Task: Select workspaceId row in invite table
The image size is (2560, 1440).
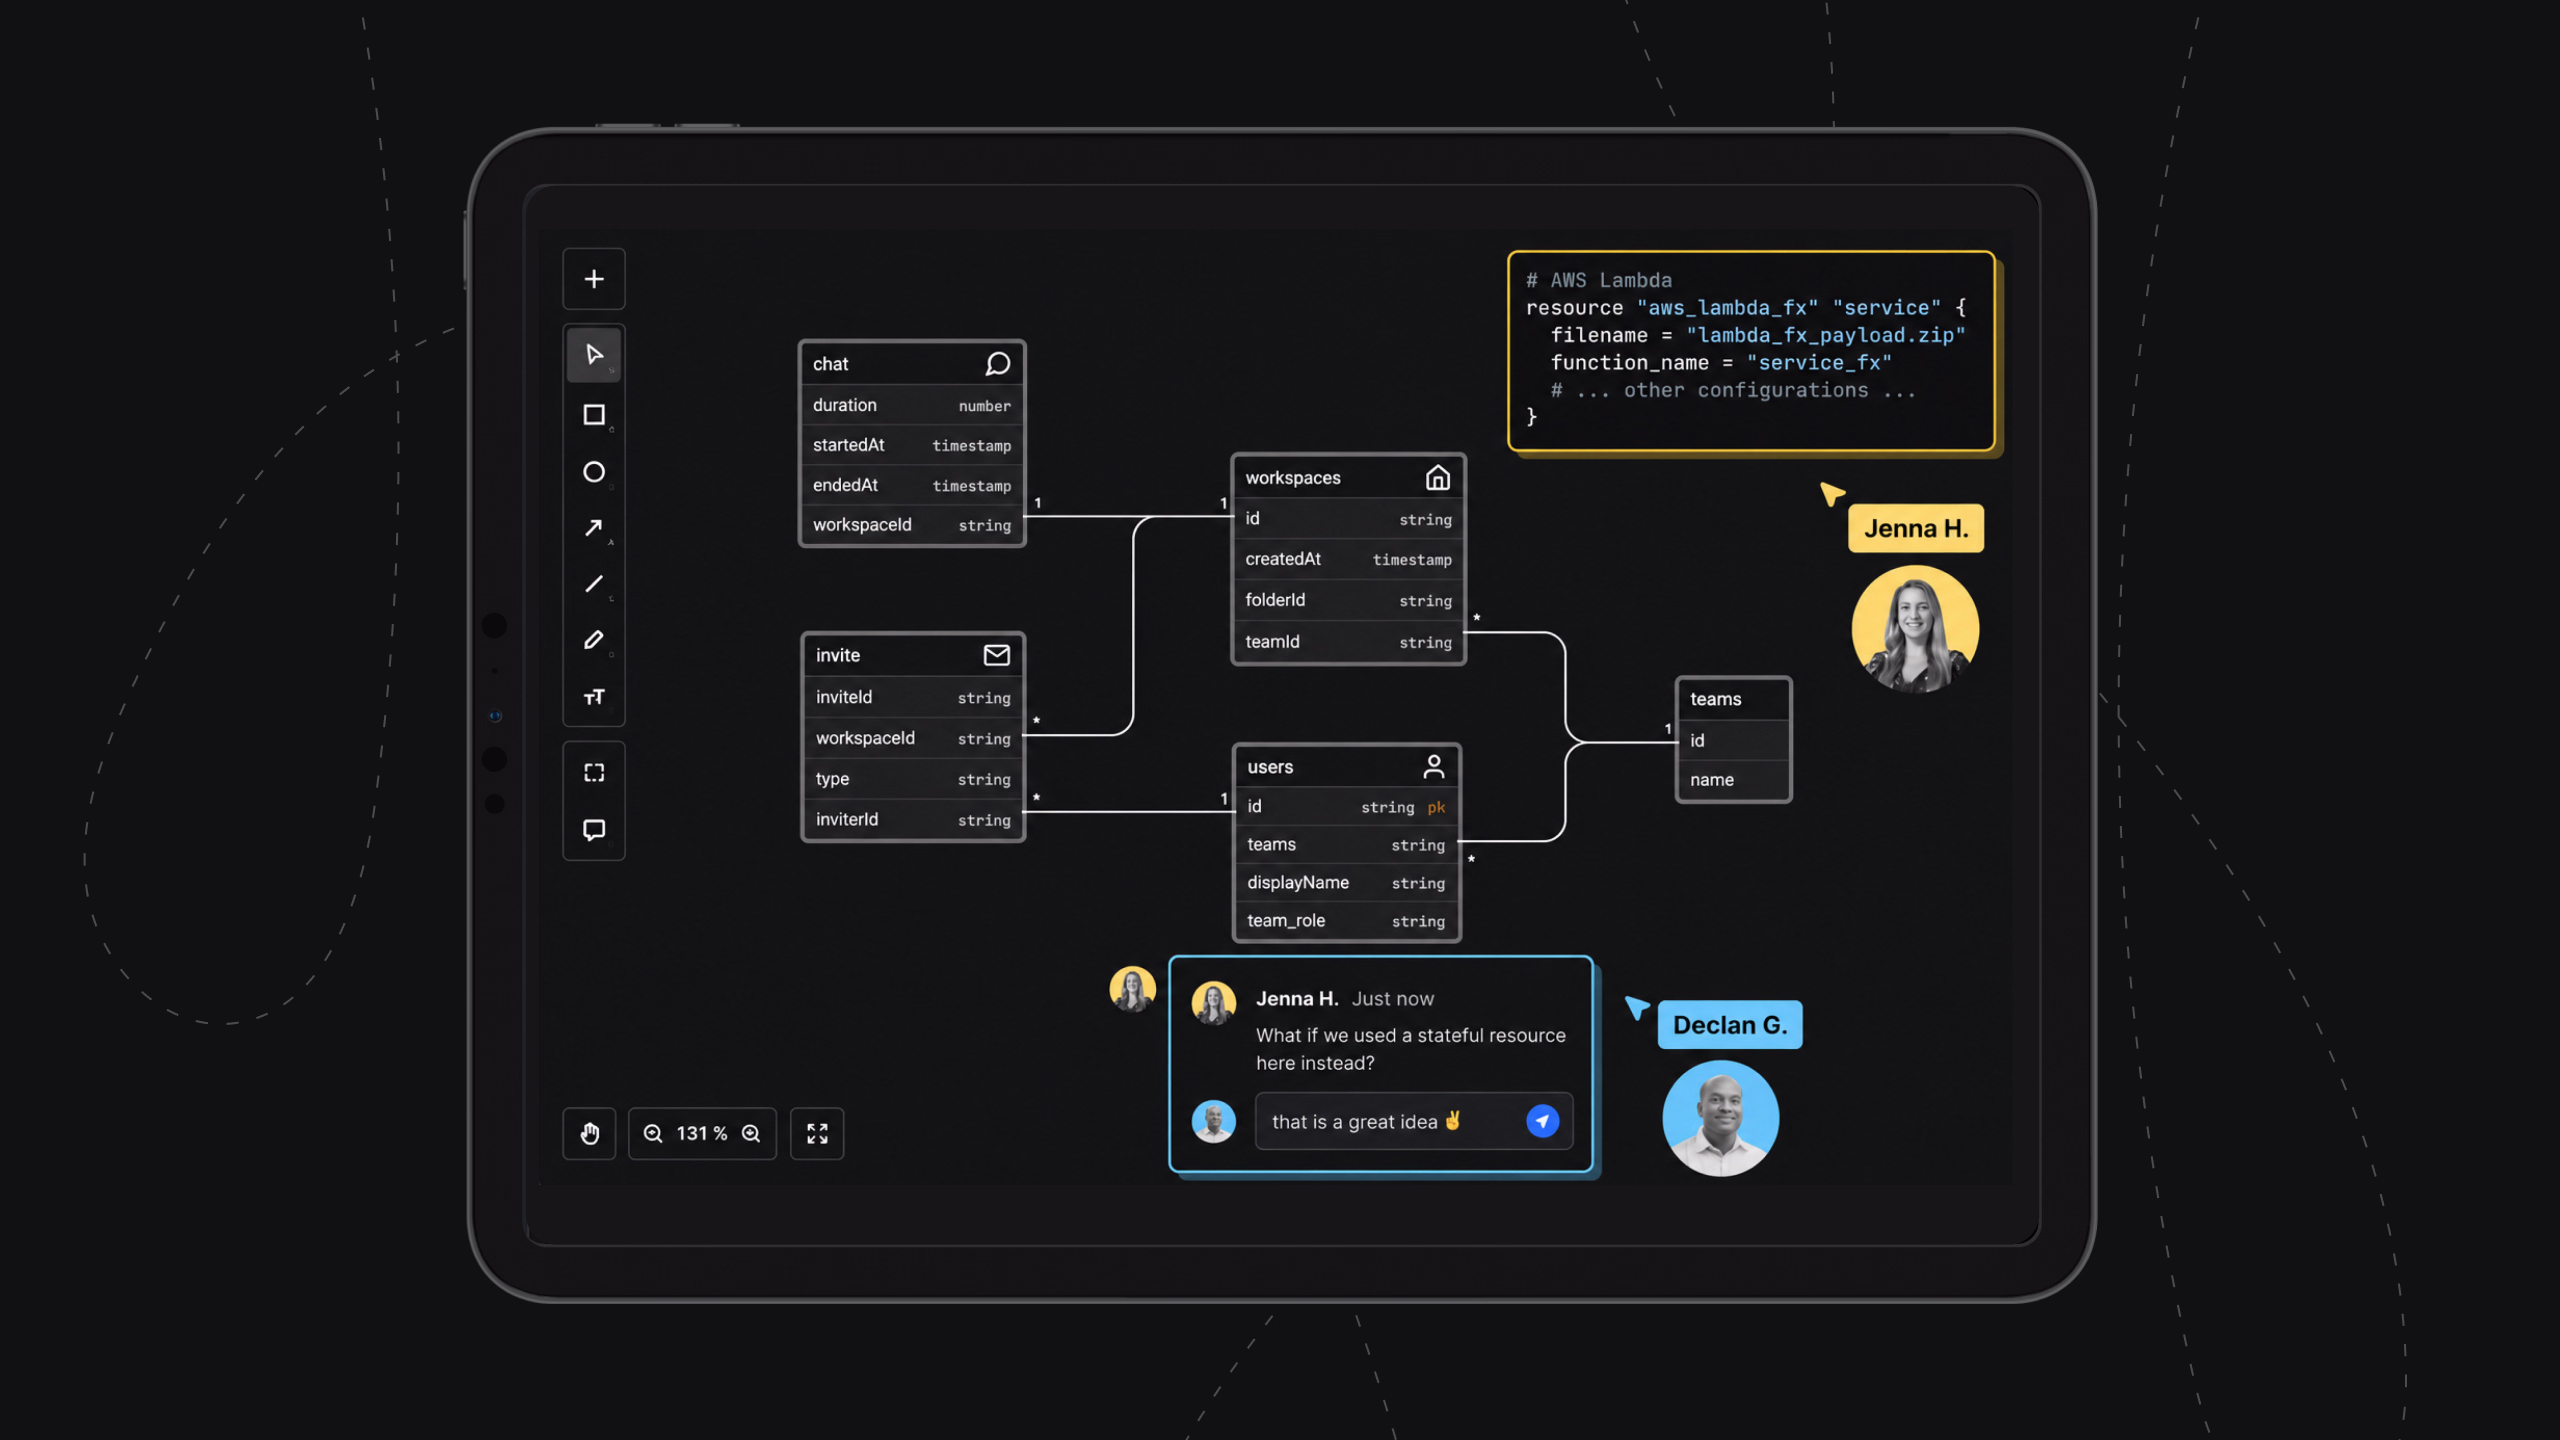Action: (913, 738)
